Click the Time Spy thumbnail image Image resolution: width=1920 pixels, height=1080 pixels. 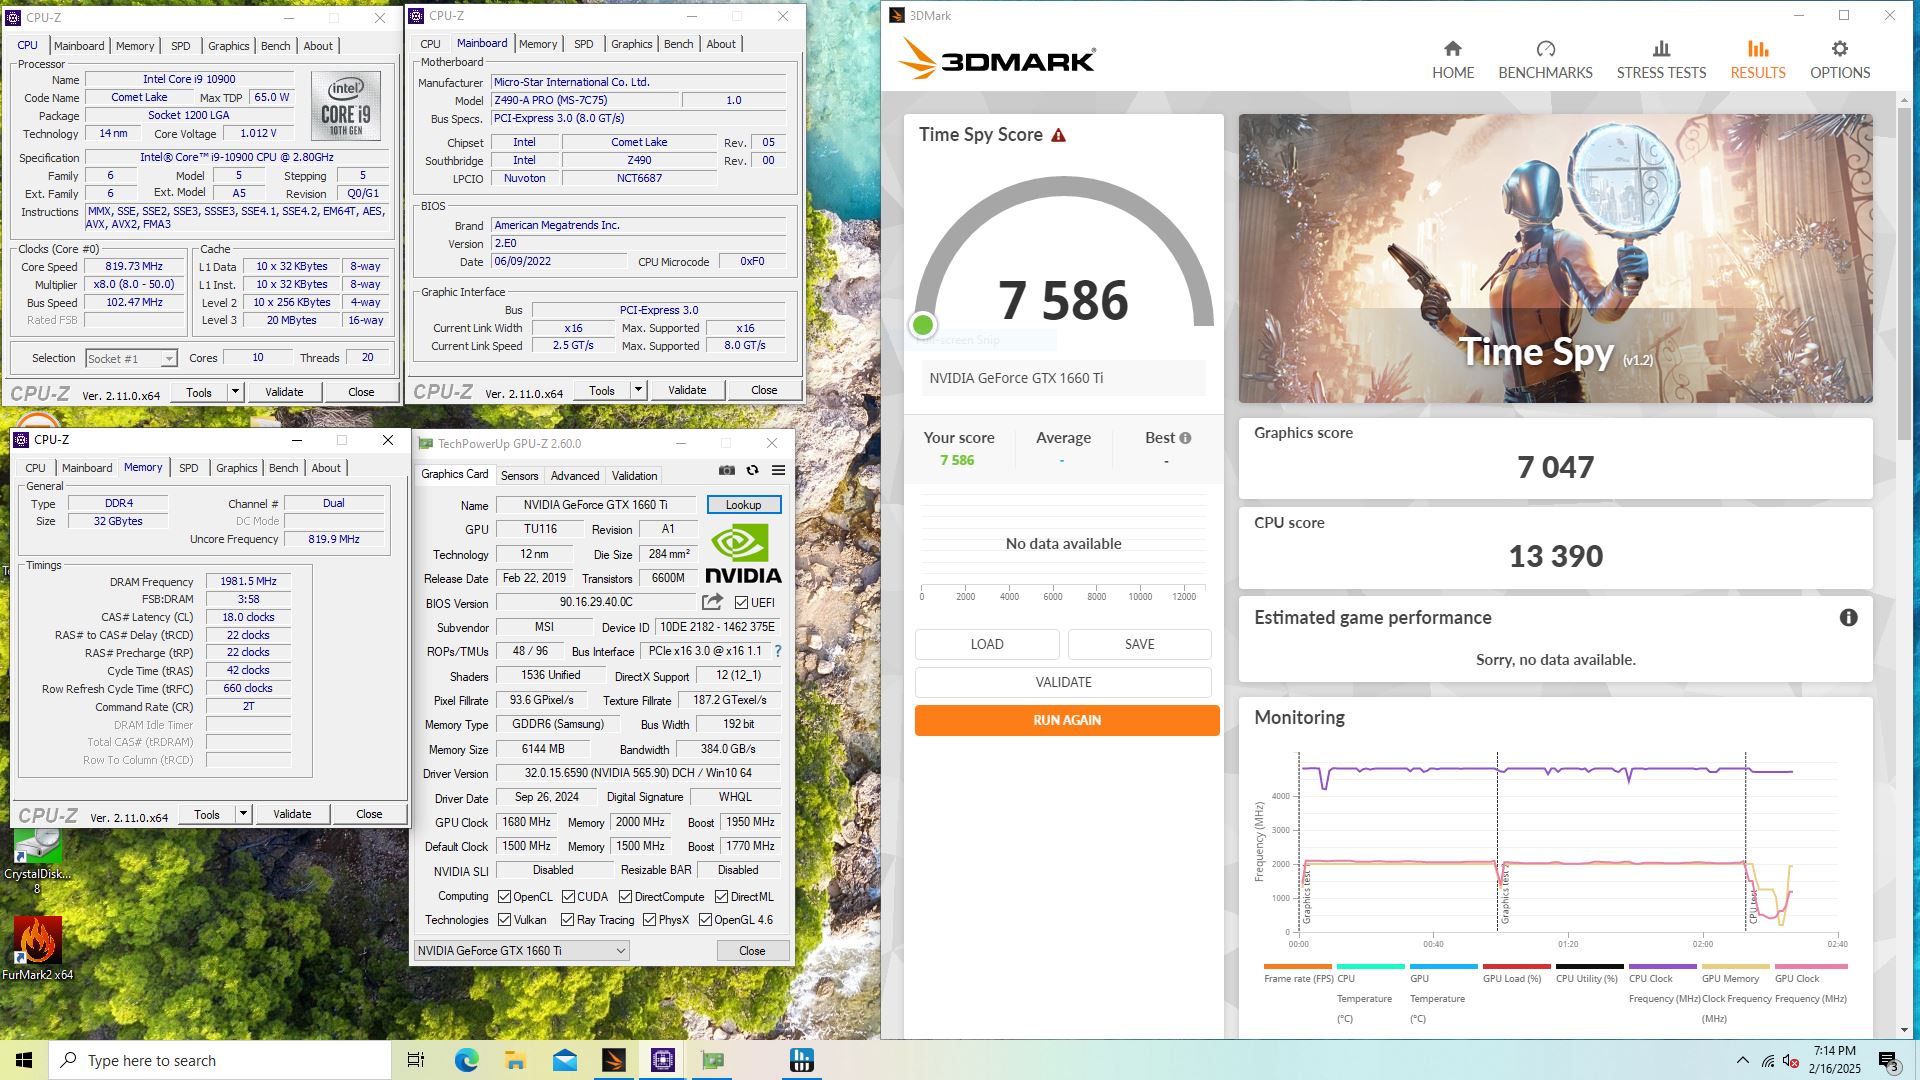tap(1555, 258)
